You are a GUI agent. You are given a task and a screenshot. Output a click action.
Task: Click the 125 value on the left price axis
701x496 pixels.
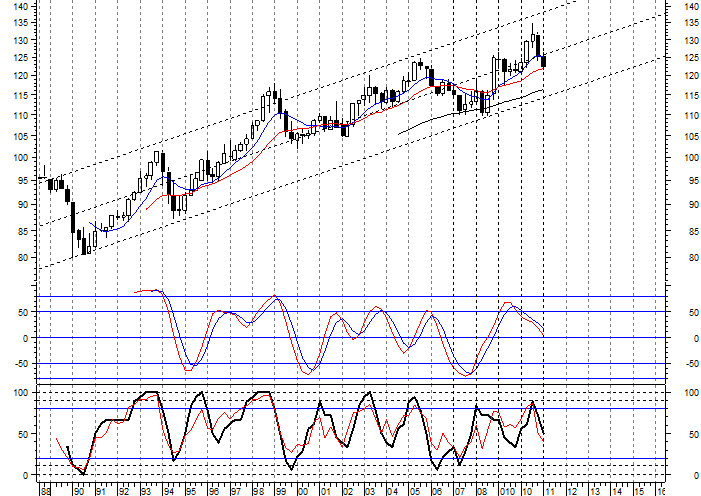[x=20, y=58]
